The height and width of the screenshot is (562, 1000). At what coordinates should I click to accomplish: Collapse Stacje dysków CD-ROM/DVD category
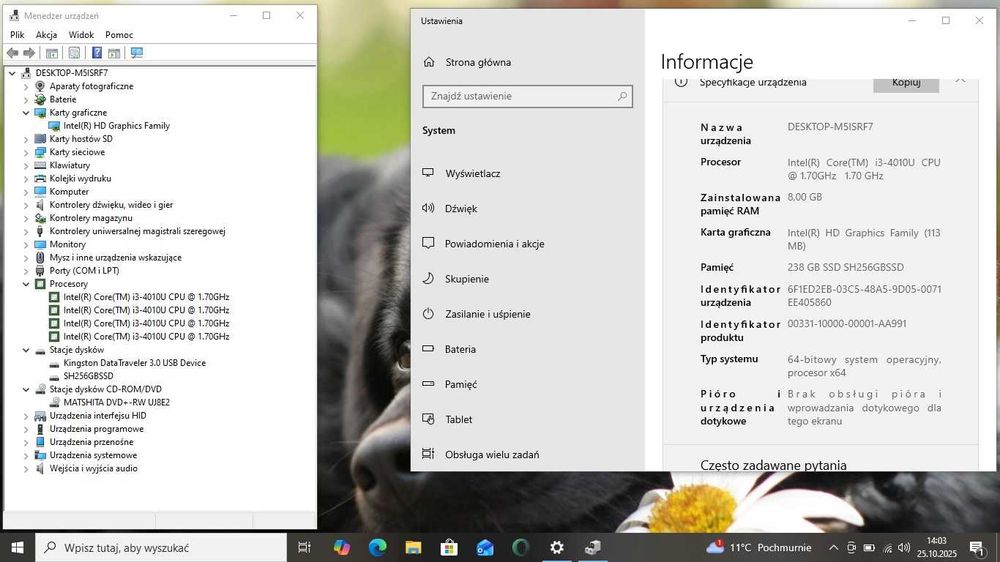point(26,389)
